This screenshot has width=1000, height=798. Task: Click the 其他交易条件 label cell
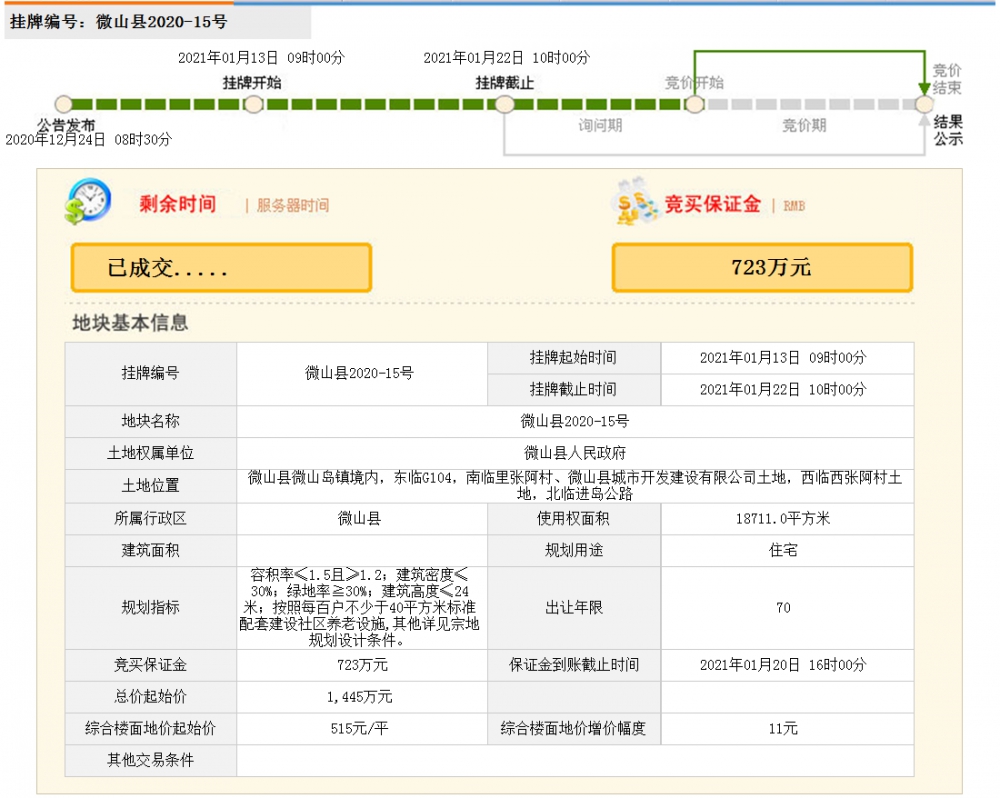tap(151, 761)
